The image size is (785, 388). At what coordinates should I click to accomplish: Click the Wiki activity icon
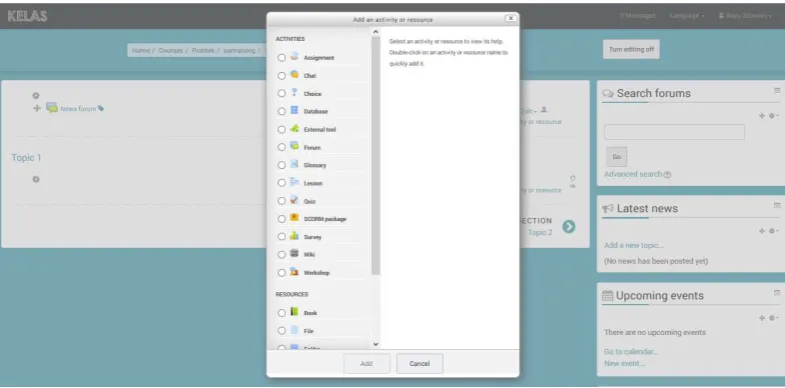click(294, 254)
